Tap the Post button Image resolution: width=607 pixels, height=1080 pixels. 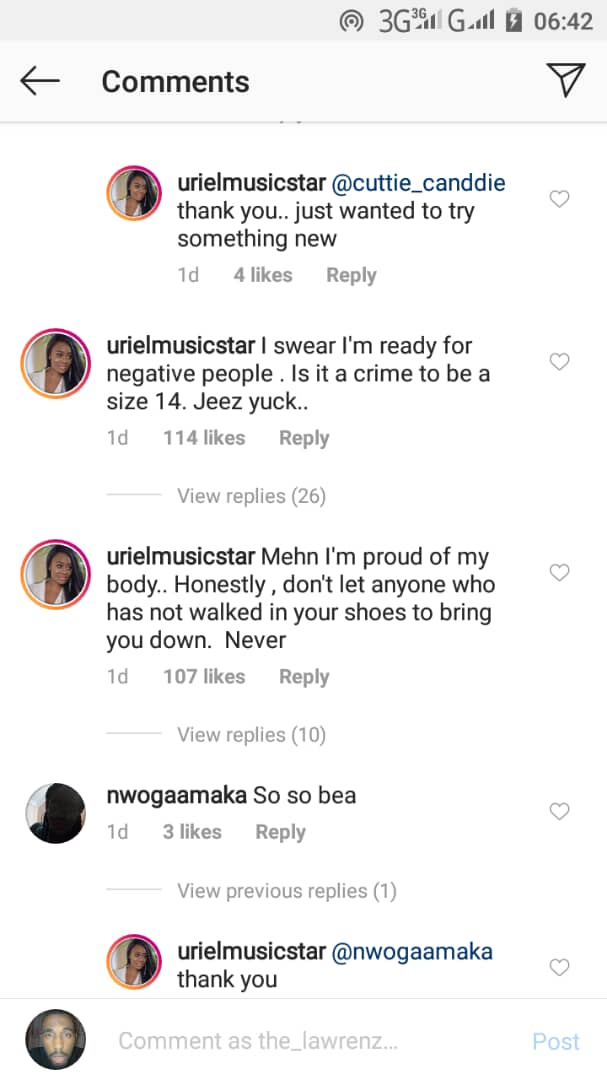tap(555, 1042)
